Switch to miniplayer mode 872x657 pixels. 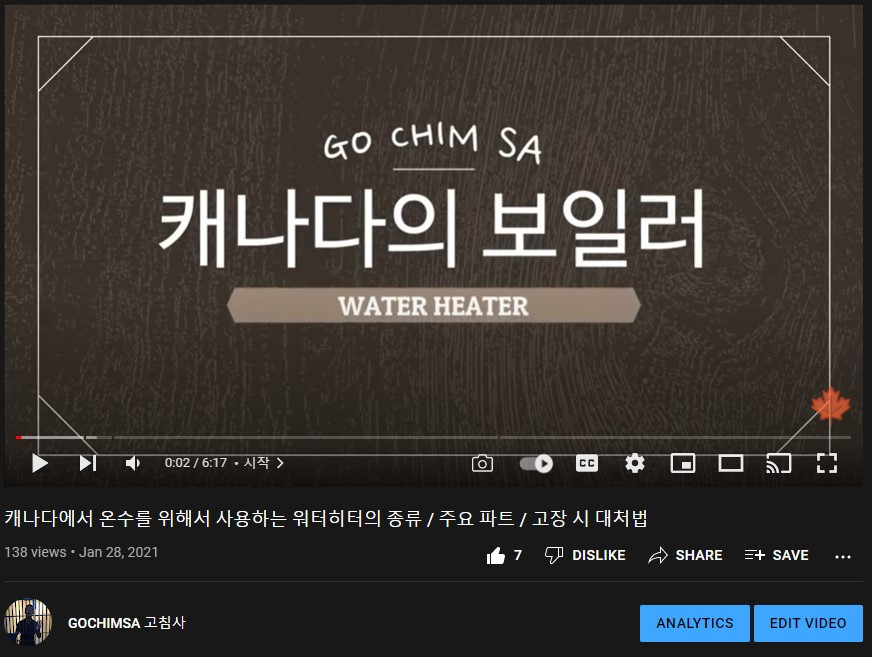point(683,463)
